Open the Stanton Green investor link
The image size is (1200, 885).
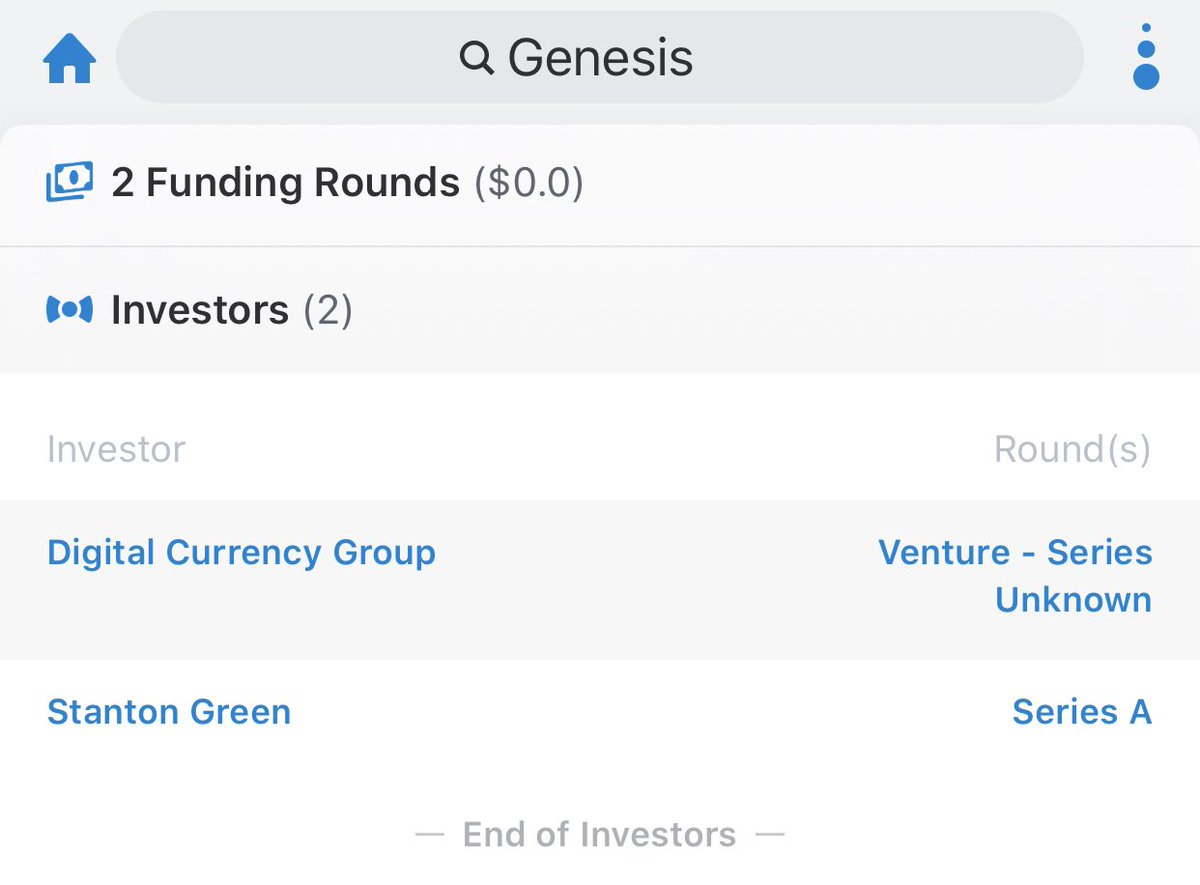point(169,712)
